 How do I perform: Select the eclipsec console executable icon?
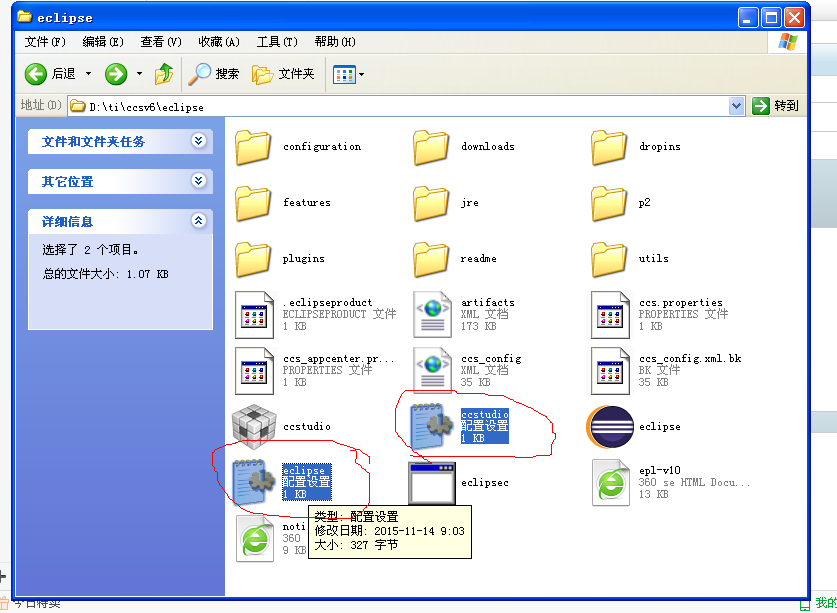pos(432,483)
